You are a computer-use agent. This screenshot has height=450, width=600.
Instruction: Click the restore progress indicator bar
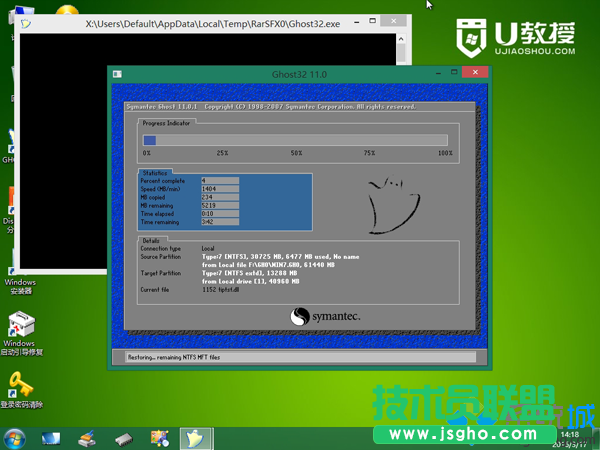coord(297,140)
